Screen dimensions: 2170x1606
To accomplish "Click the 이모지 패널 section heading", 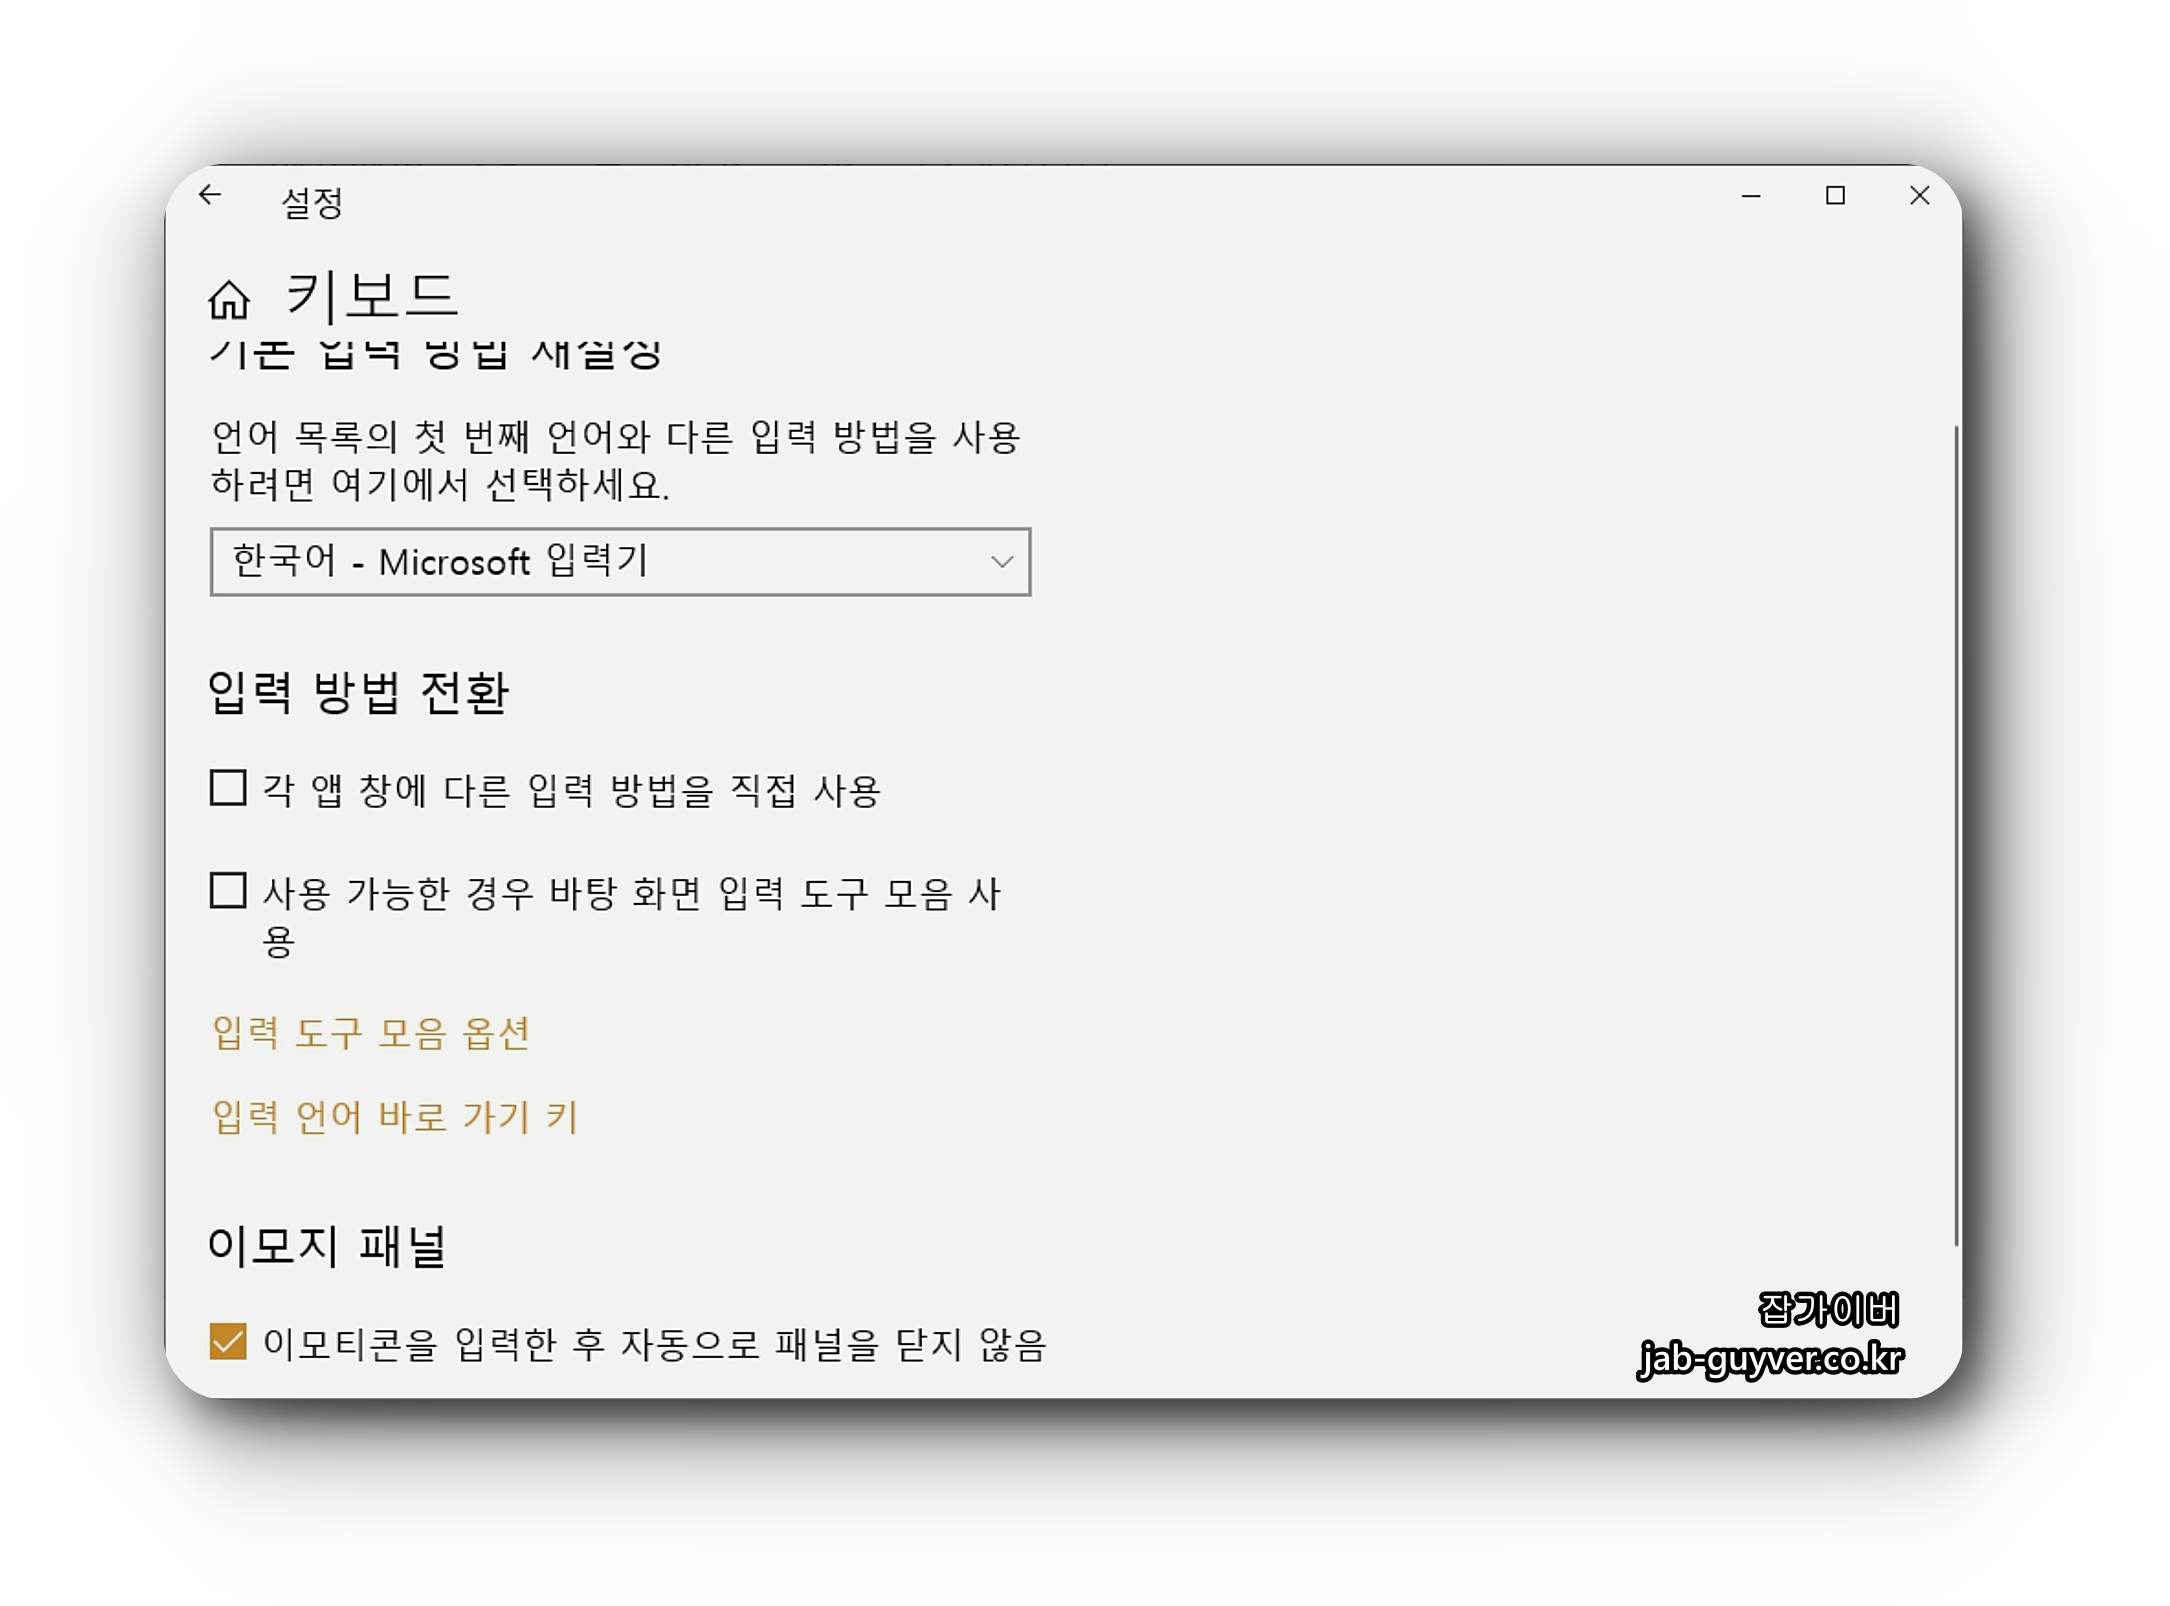I will pos(327,1246).
